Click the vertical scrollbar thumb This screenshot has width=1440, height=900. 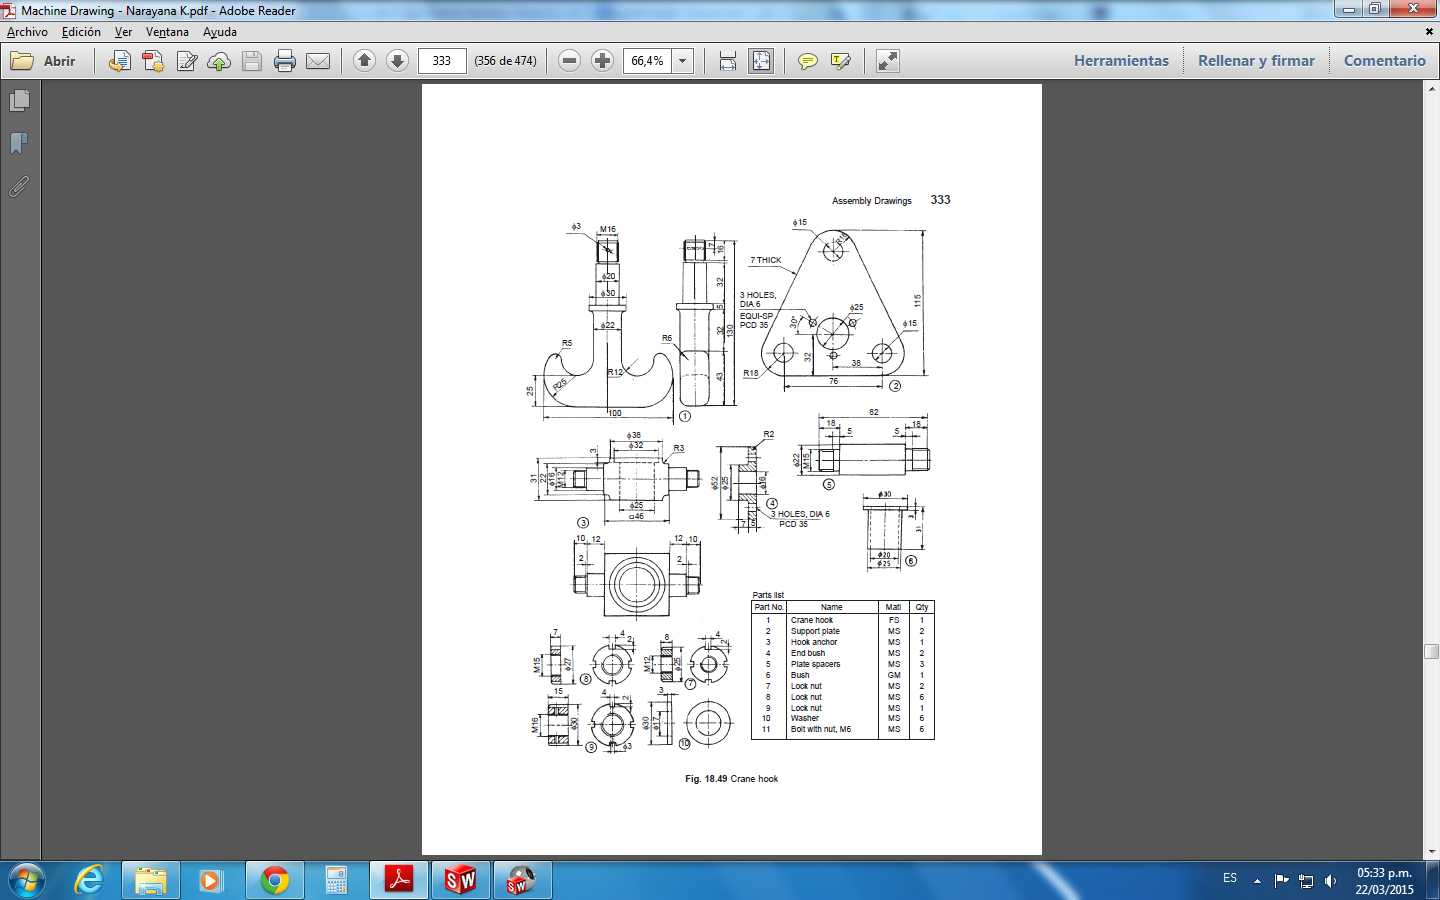1431,651
